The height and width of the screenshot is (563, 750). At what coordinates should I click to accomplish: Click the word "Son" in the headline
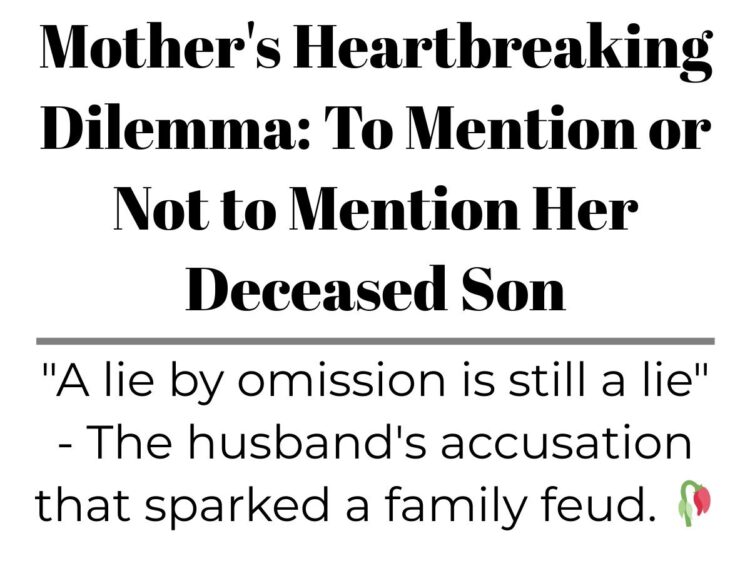513,288
